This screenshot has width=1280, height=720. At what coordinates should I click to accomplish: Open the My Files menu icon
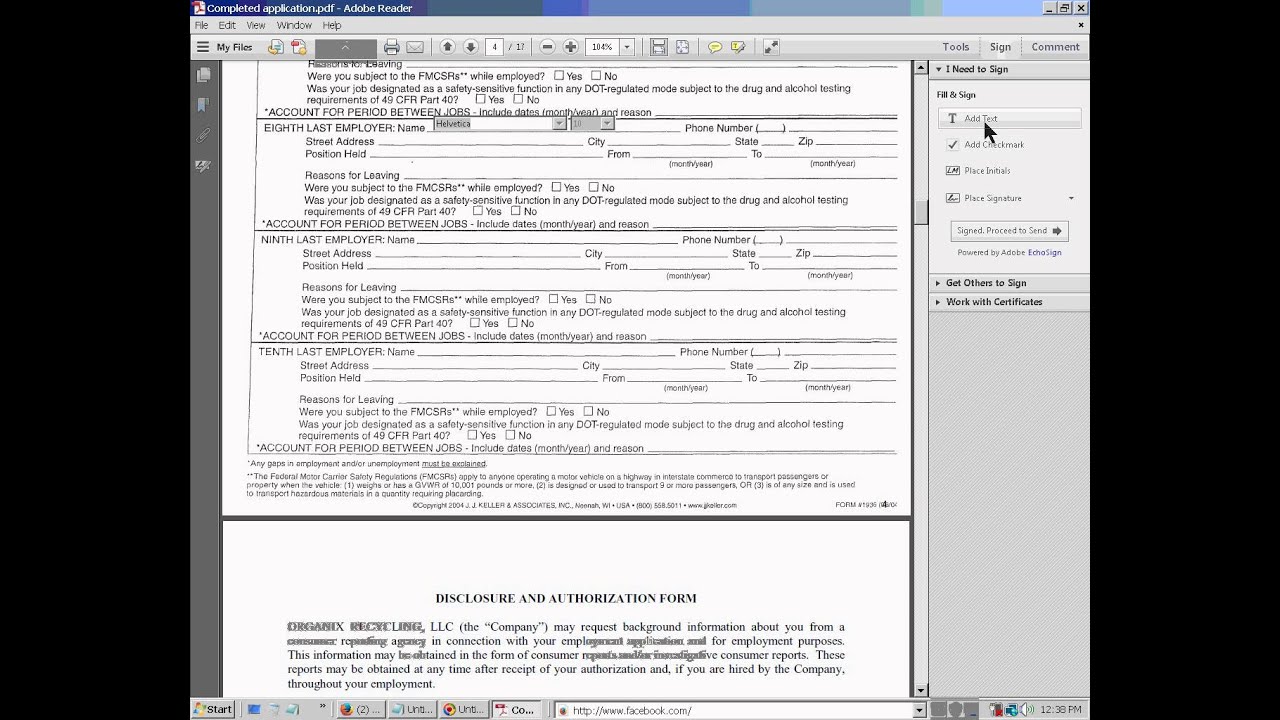click(203, 47)
